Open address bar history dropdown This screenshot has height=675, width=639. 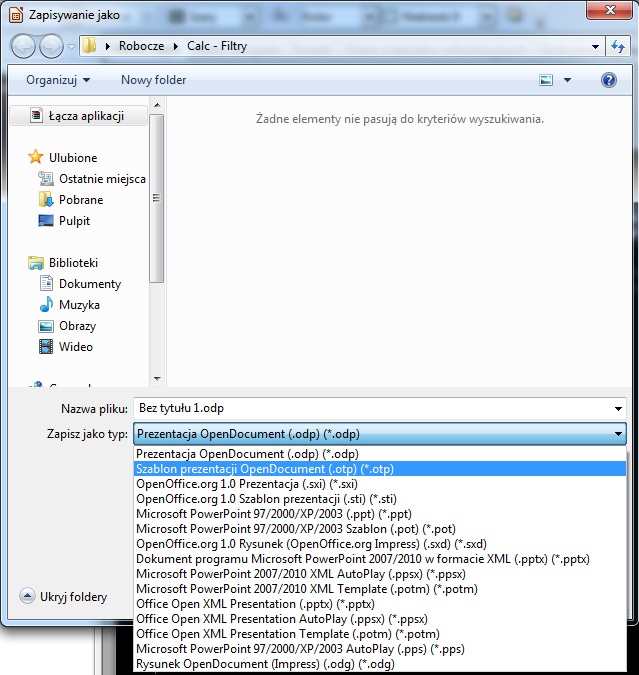595,46
